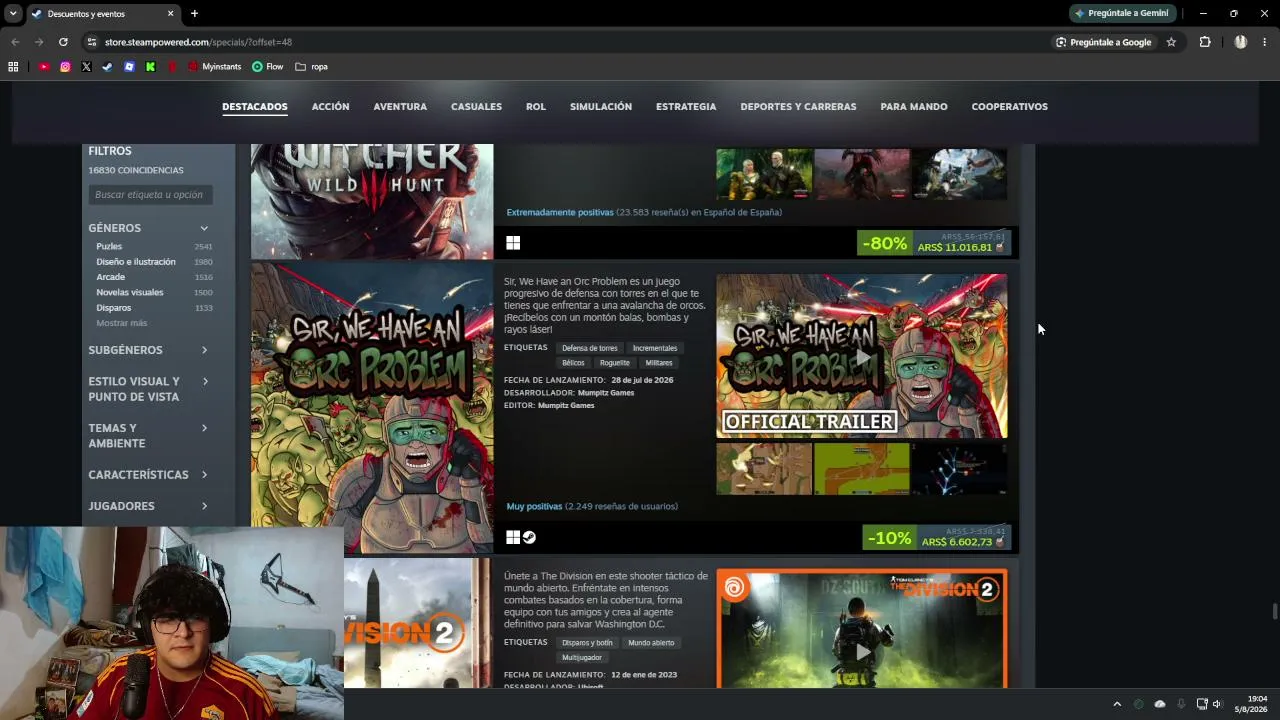Viewport: 1280px width, 720px height.
Task: Switch to the SIMULACIÓN tab
Action: (601, 107)
